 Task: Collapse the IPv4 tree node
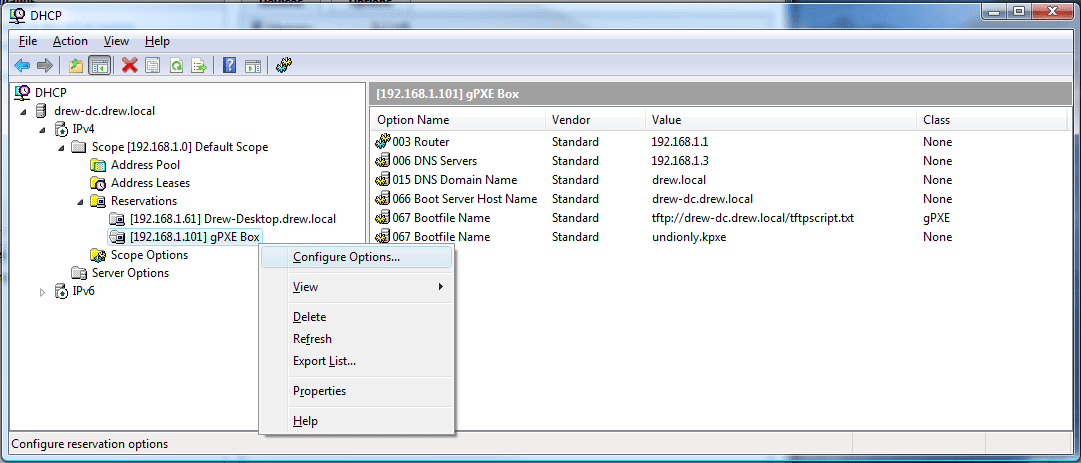(42, 129)
